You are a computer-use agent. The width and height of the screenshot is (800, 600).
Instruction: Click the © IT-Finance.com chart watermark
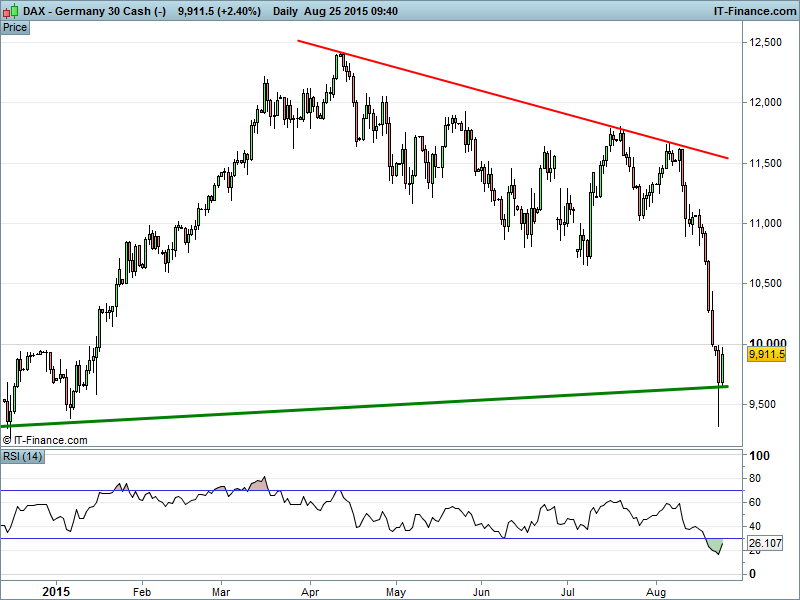click(x=46, y=440)
